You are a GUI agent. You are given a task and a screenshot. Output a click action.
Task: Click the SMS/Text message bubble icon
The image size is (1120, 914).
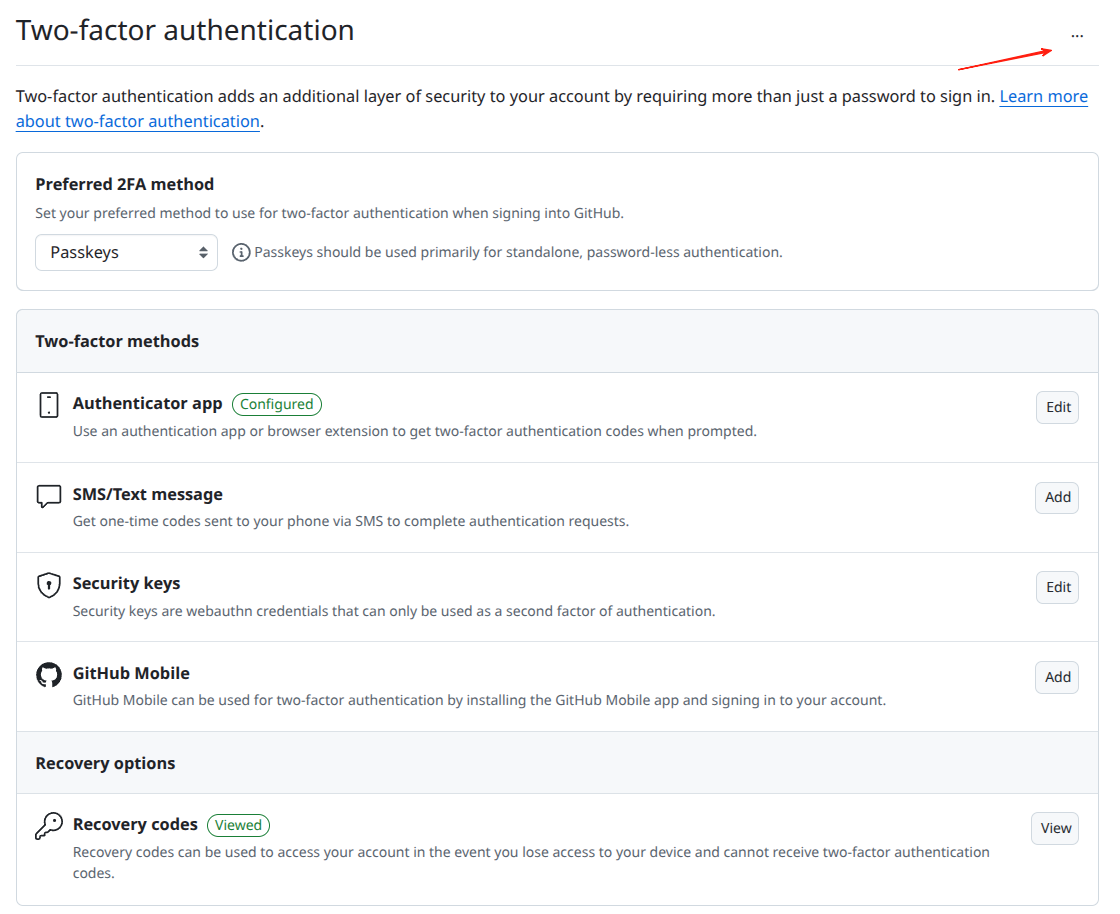click(49, 496)
